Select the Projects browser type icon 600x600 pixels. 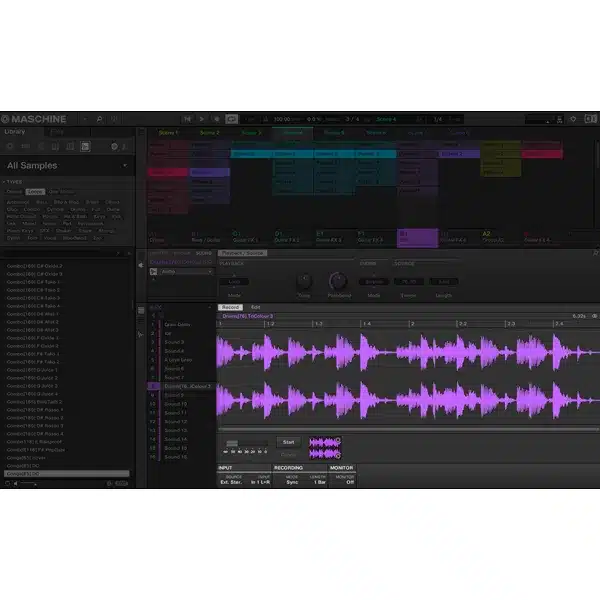point(10,146)
